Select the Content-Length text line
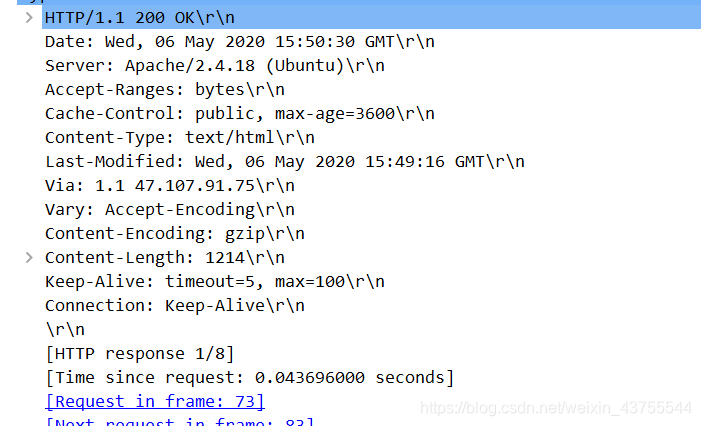Image resolution: width=701 pixels, height=426 pixels. pyautogui.click(x=165, y=258)
